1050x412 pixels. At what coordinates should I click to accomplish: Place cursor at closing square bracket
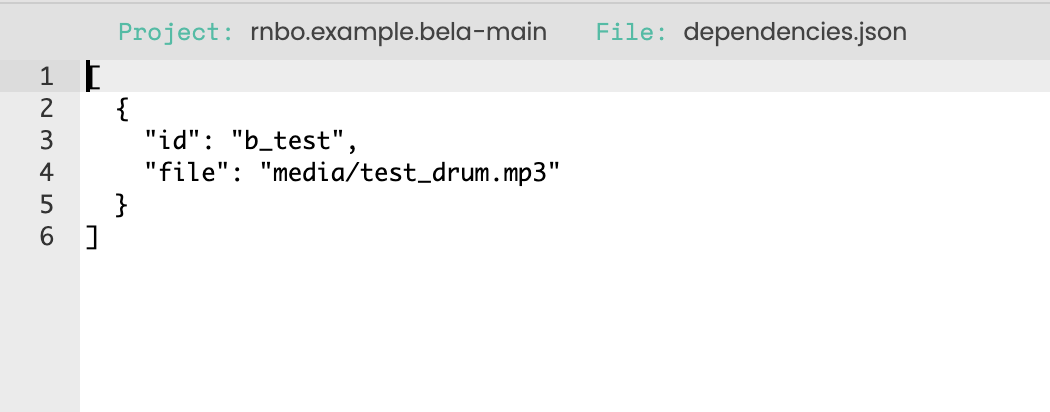click(92, 238)
